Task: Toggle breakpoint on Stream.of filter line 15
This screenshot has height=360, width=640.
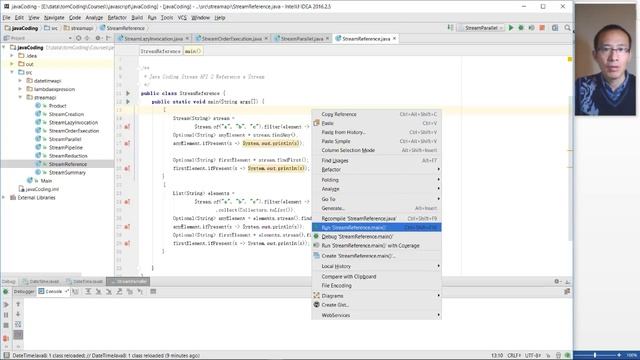Action: tap(127, 127)
